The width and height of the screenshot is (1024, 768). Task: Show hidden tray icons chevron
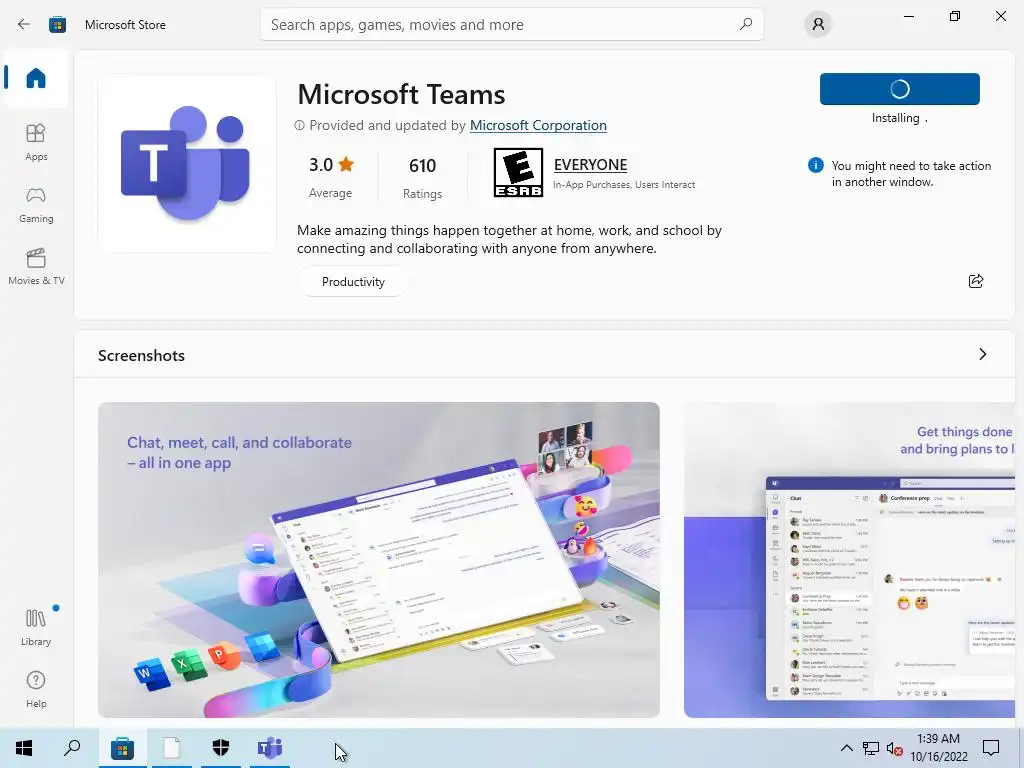[x=846, y=748]
